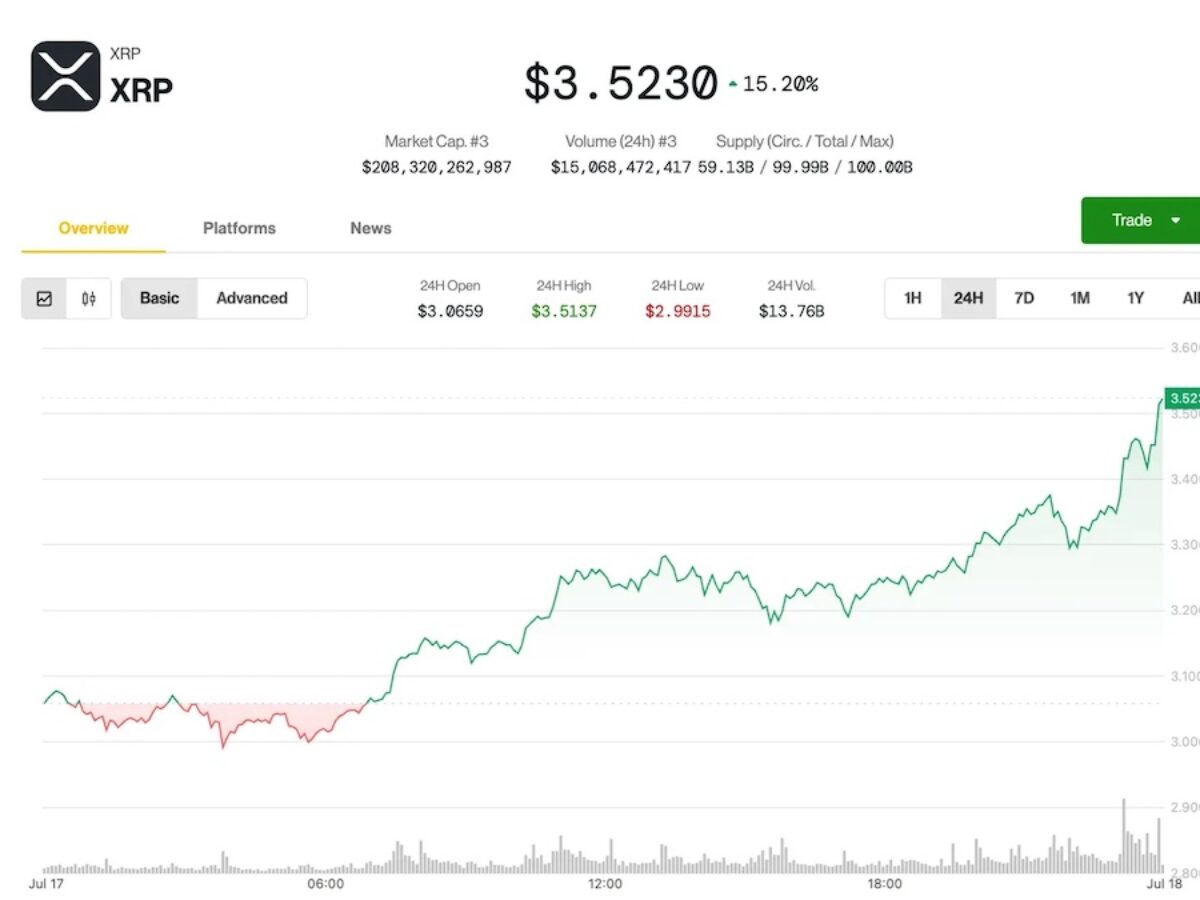
Task: Switch to line chart view icon
Action: point(44,298)
